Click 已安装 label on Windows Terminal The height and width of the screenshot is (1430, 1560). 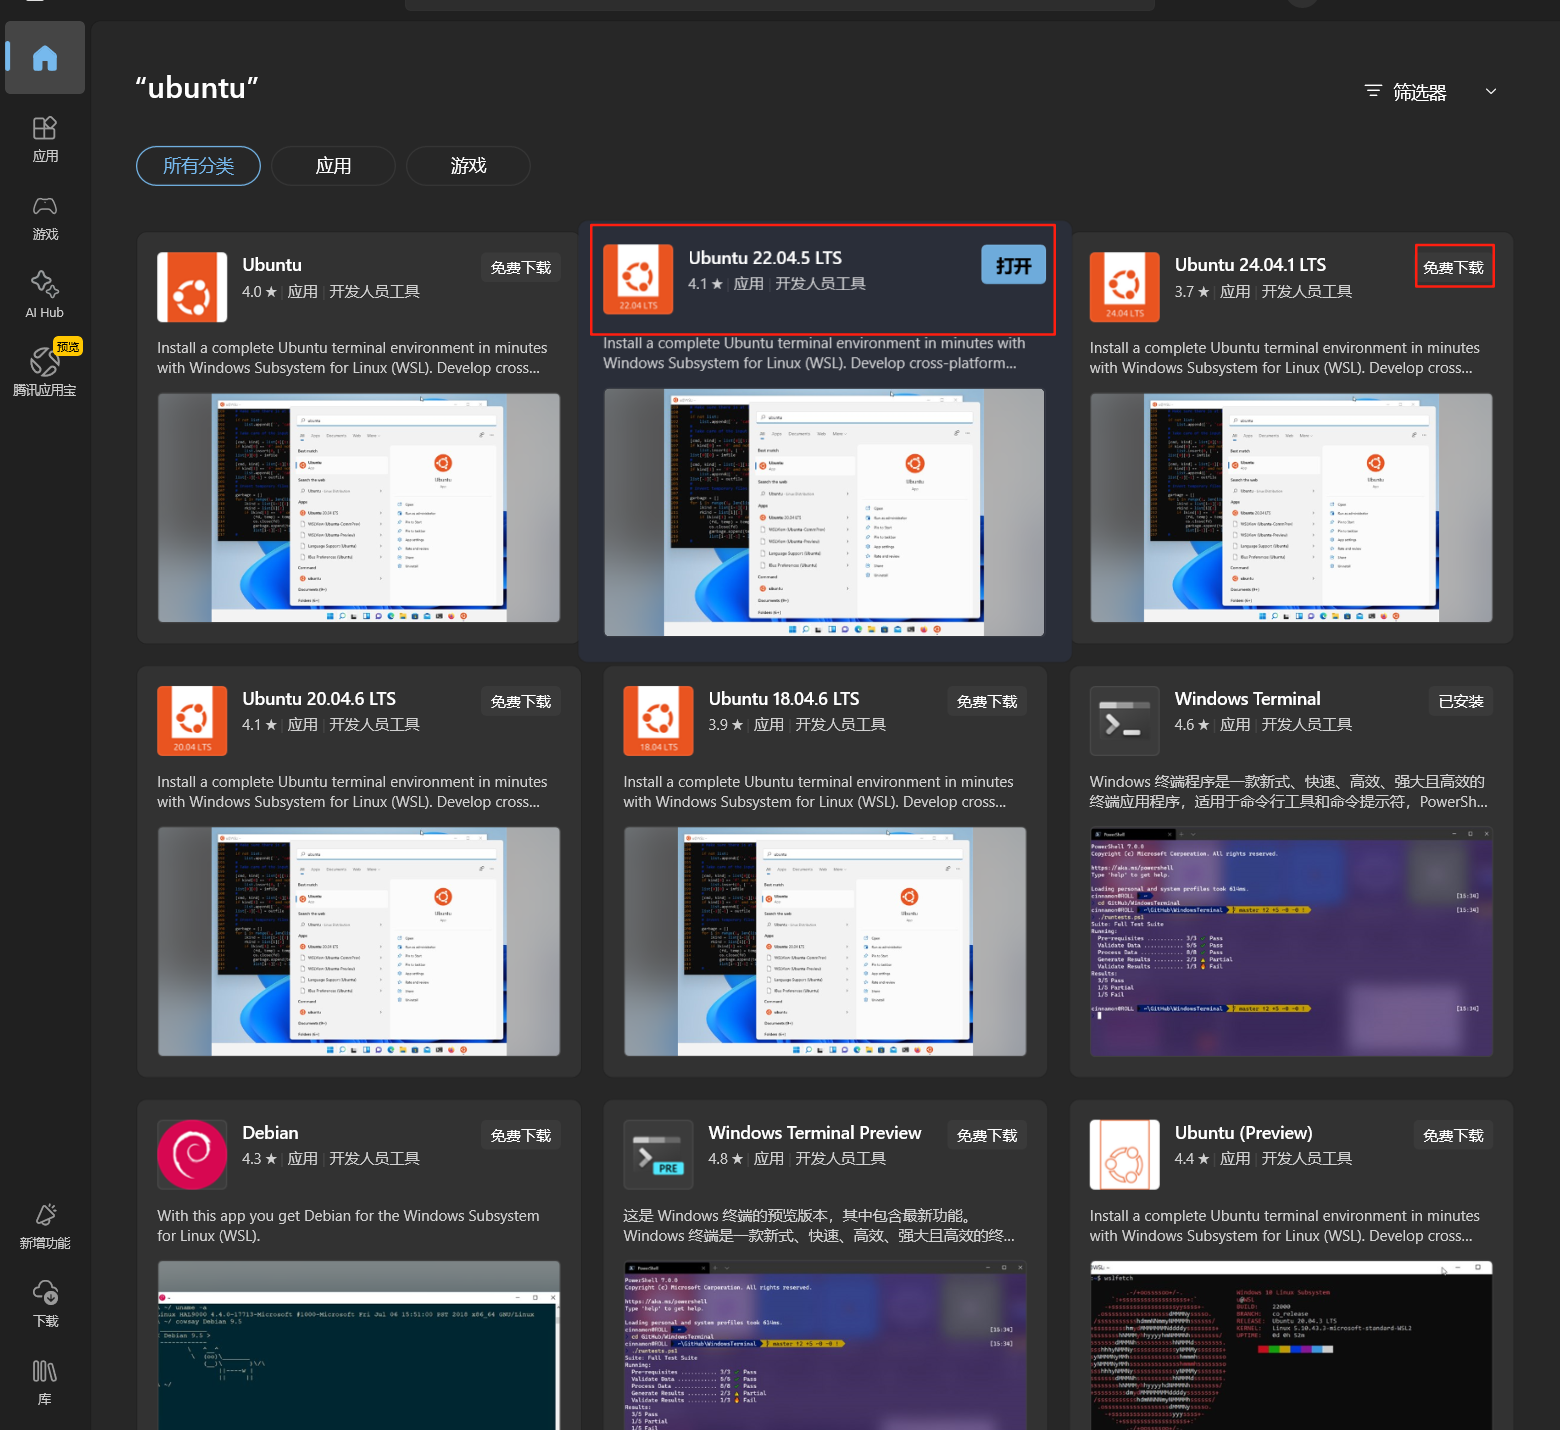[x=1461, y=702]
